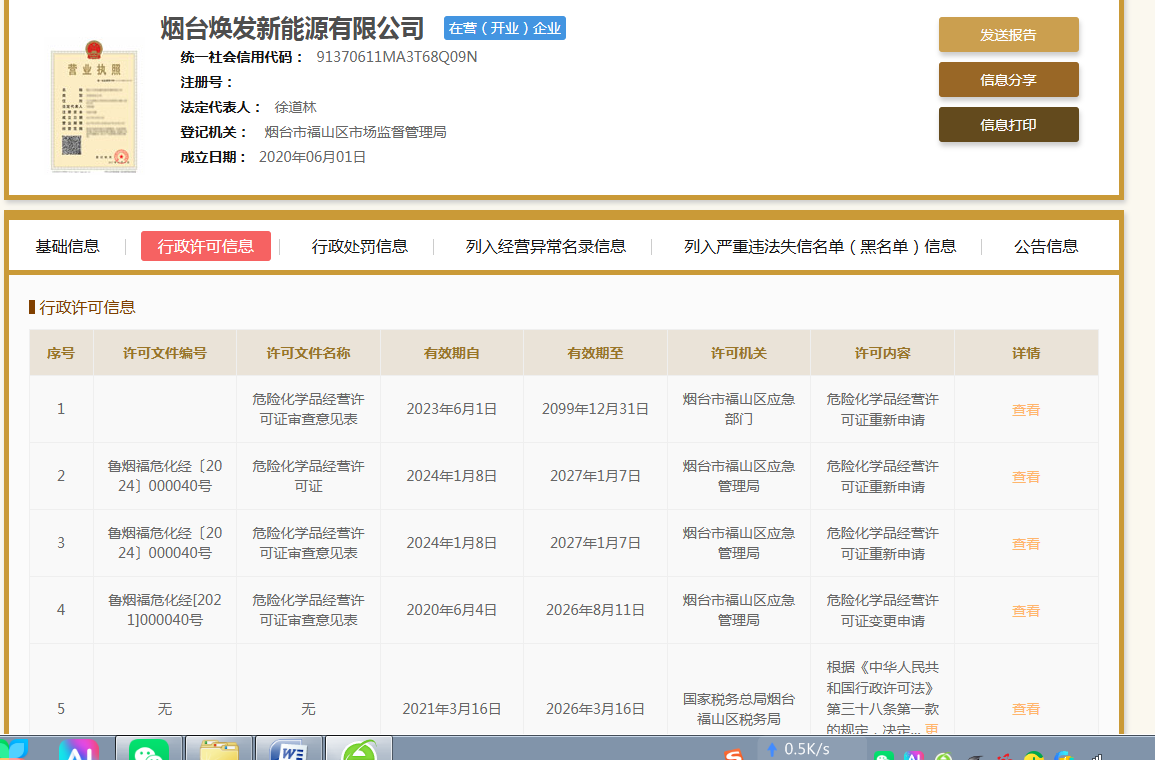Click the network speed 0.5K/s indicator

(x=798, y=749)
